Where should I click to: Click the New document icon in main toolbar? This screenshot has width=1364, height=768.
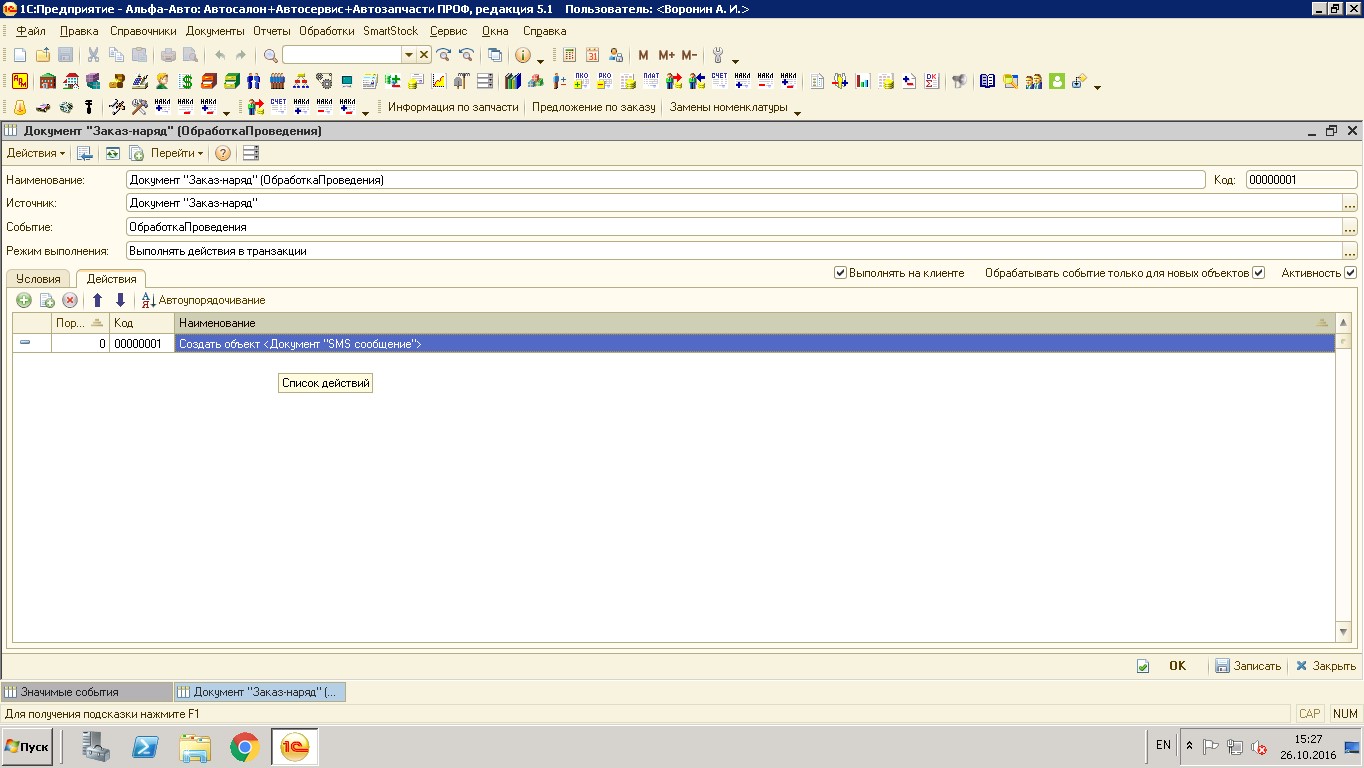(20, 56)
